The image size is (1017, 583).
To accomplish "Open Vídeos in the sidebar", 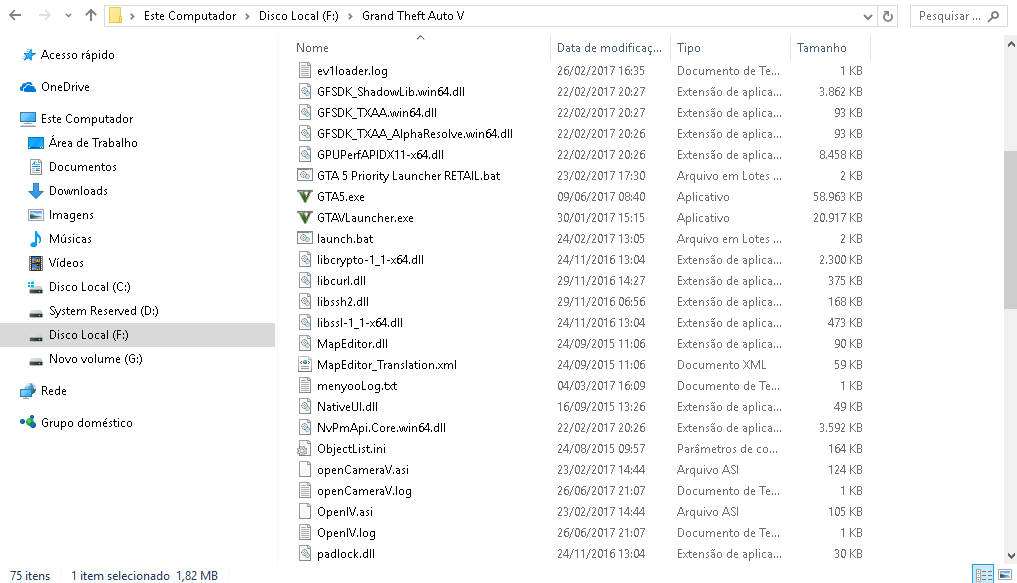I will pos(66,263).
